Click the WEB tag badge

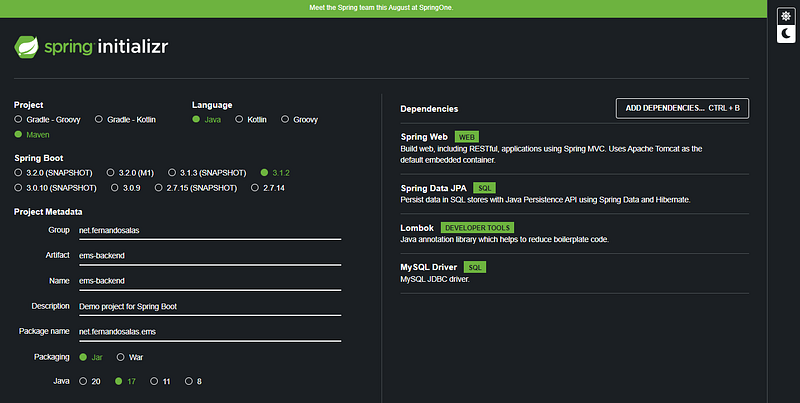pyautogui.click(x=466, y=137)
